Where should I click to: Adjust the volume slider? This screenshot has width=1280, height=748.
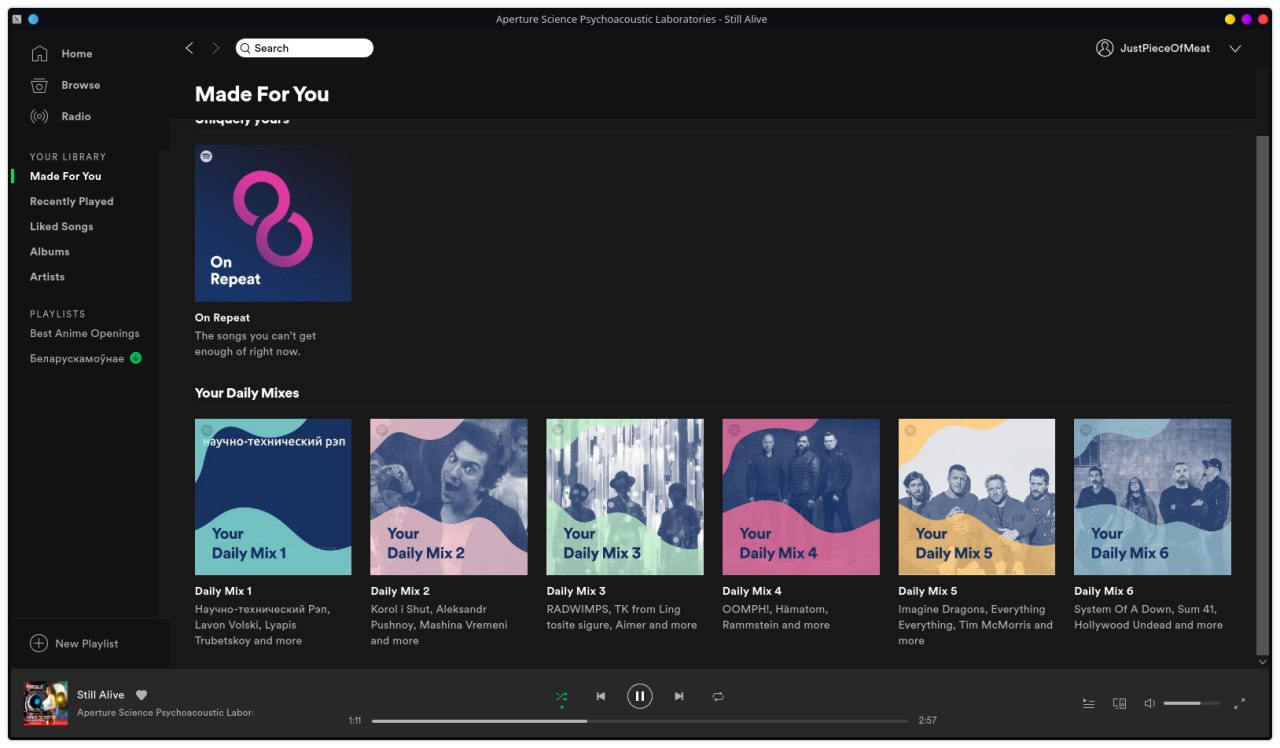pyautogui.click(x=1192, y=703)
